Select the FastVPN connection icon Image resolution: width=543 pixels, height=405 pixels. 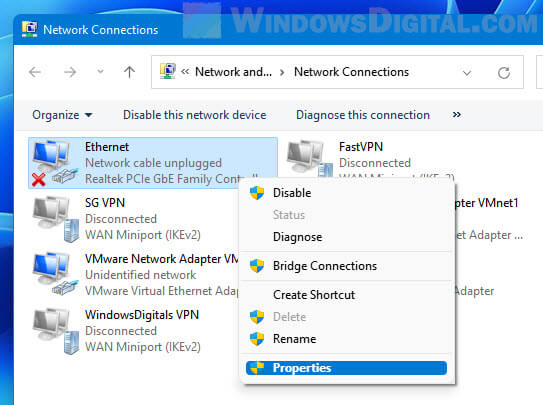tap(310, 159)
